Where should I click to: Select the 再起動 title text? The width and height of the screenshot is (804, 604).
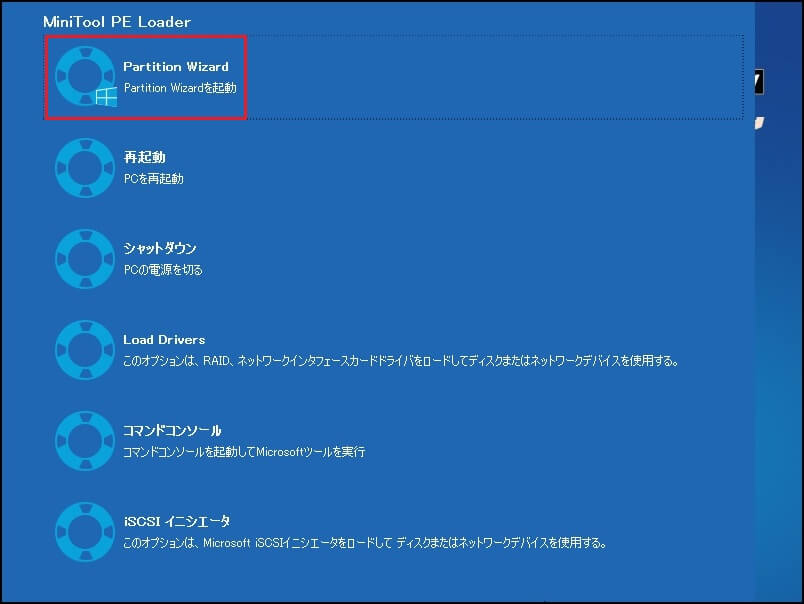145,157
